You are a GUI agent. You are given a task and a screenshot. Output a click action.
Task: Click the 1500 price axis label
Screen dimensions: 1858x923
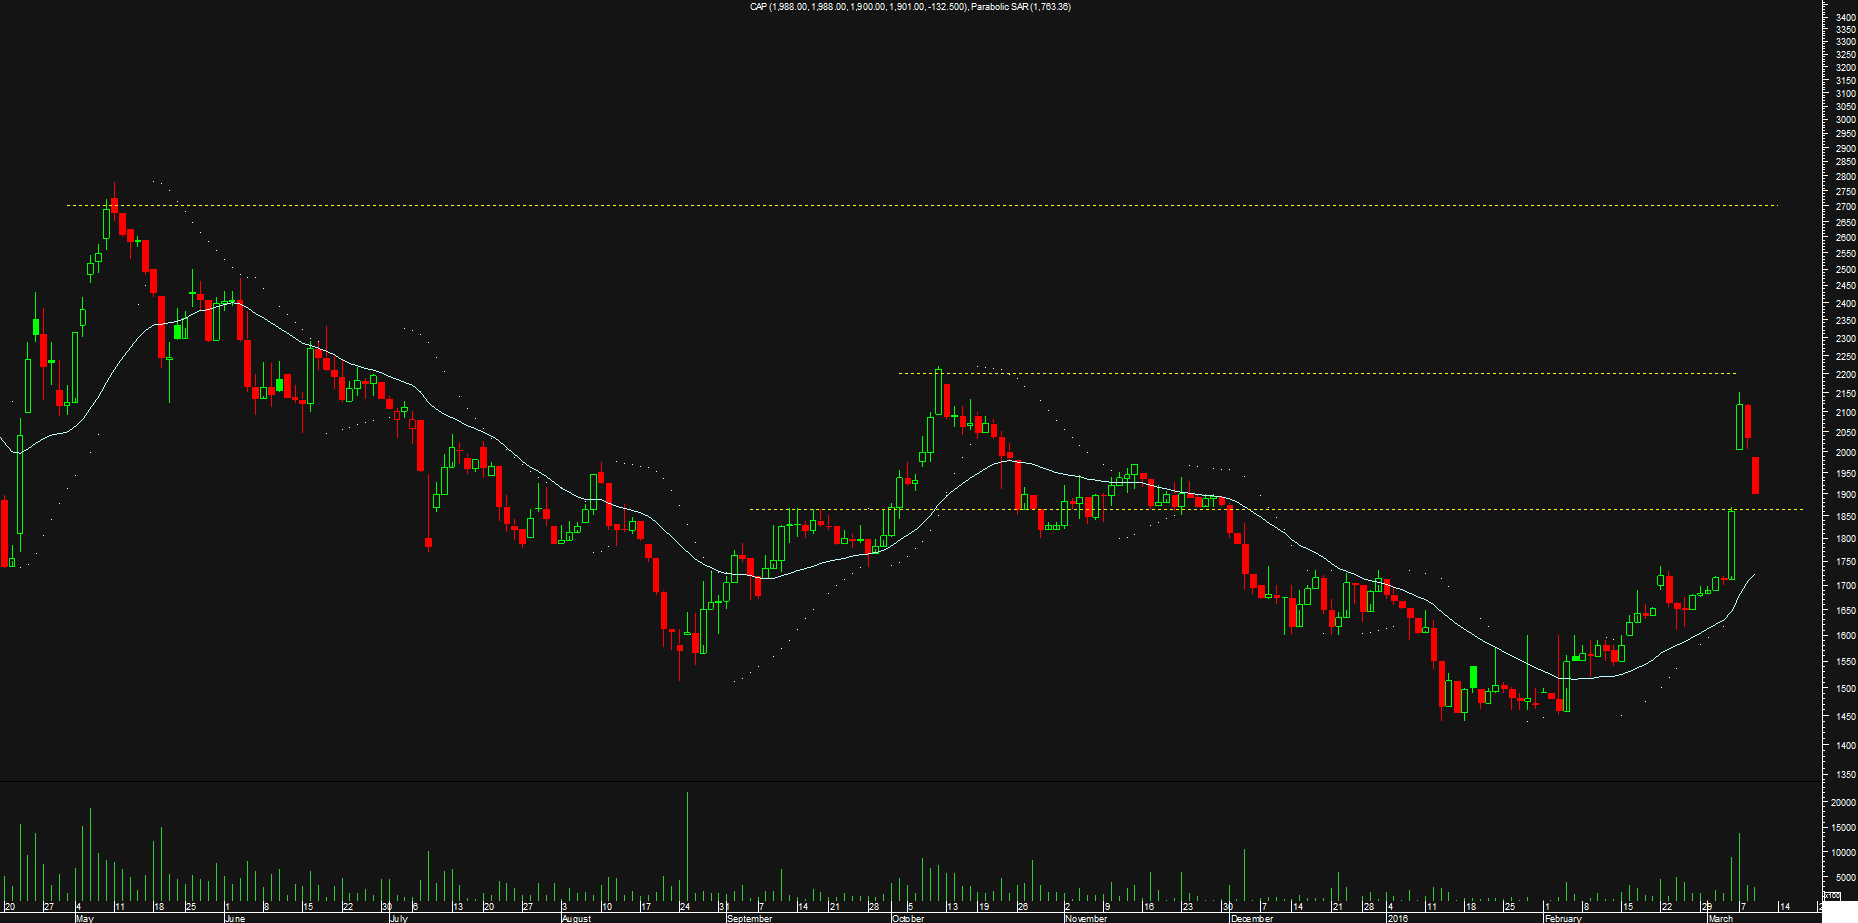point(1845,688)
